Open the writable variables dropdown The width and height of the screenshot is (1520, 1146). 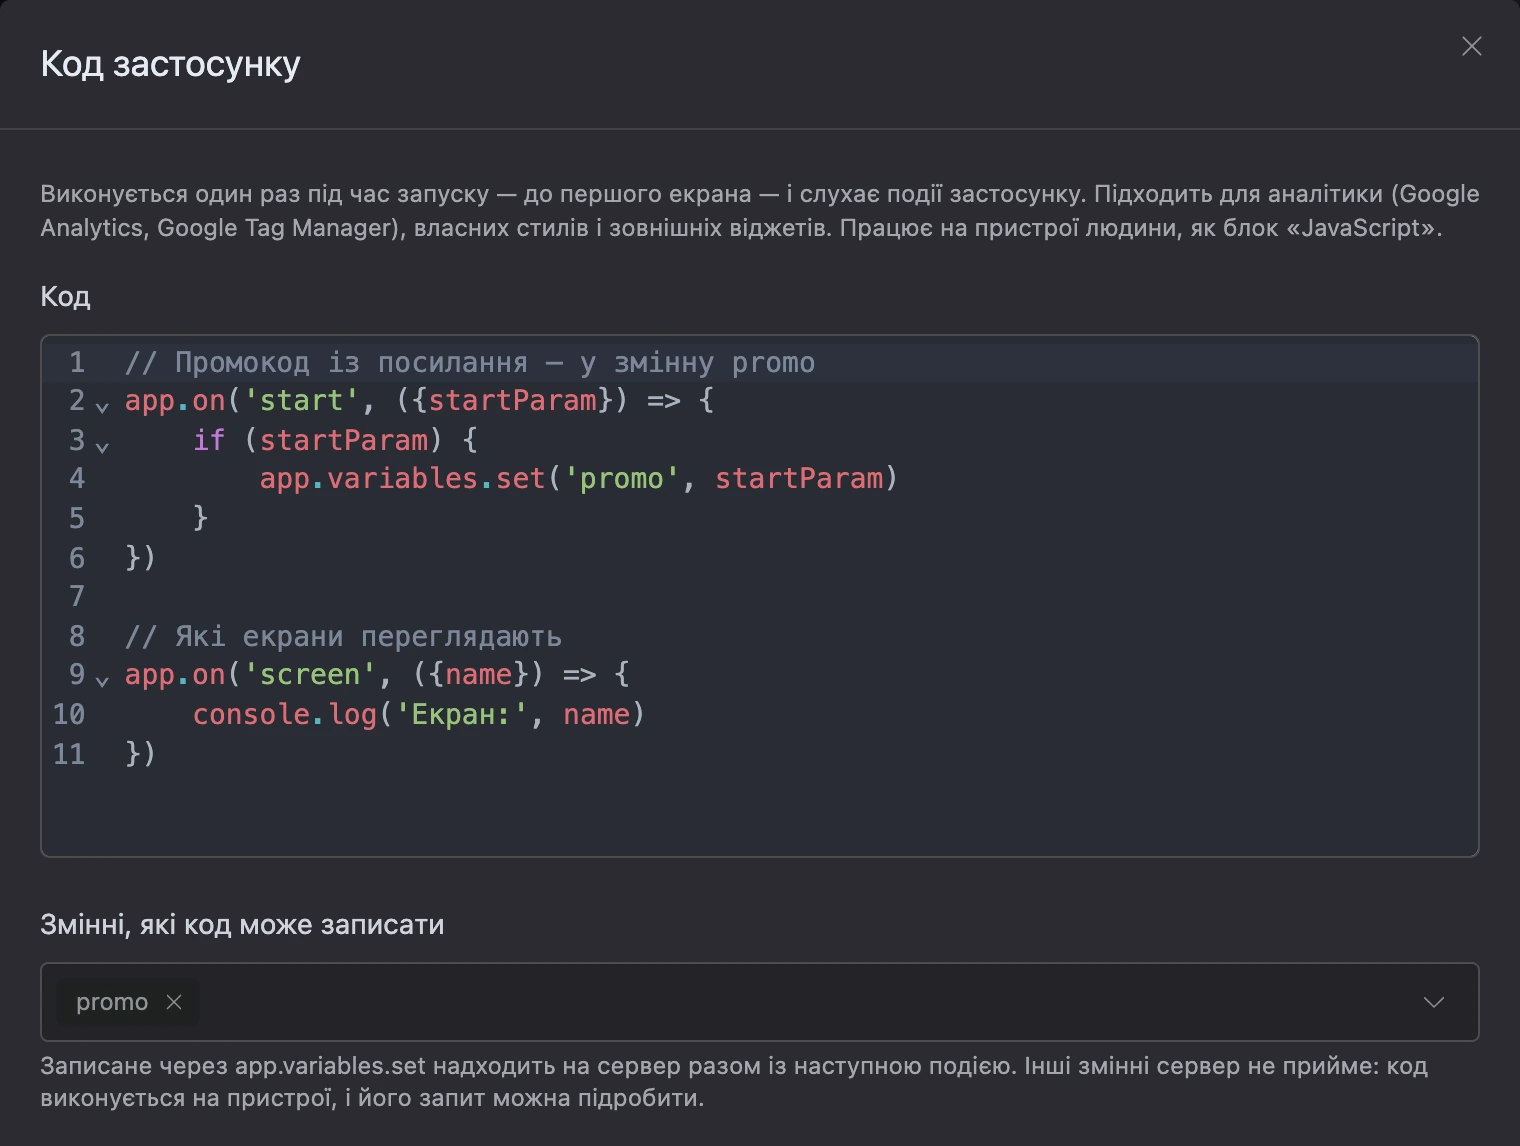[x=1434, y=1002]
